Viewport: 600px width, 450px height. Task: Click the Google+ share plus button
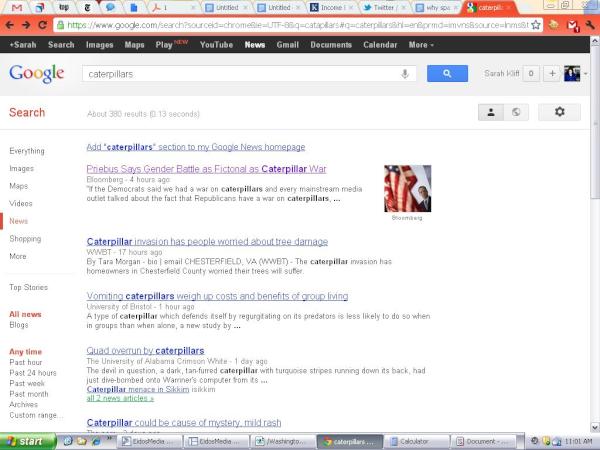click(x=552, y=73)
